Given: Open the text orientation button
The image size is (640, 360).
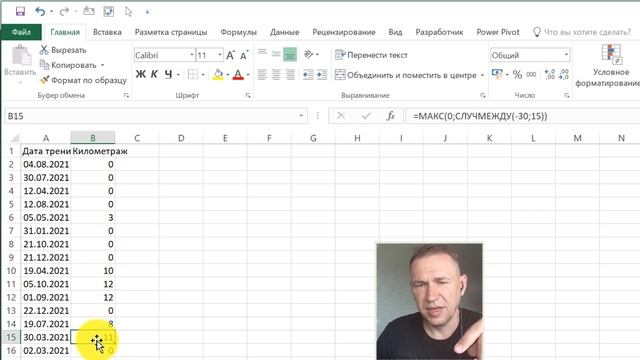Looking at the screenshot, I should (x=309, y=55).
